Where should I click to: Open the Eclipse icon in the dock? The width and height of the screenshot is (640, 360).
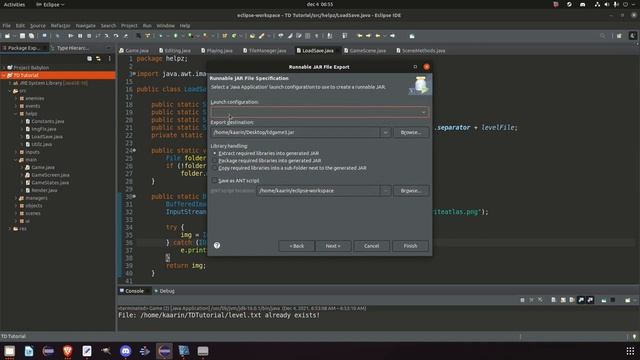click(164, 351)
